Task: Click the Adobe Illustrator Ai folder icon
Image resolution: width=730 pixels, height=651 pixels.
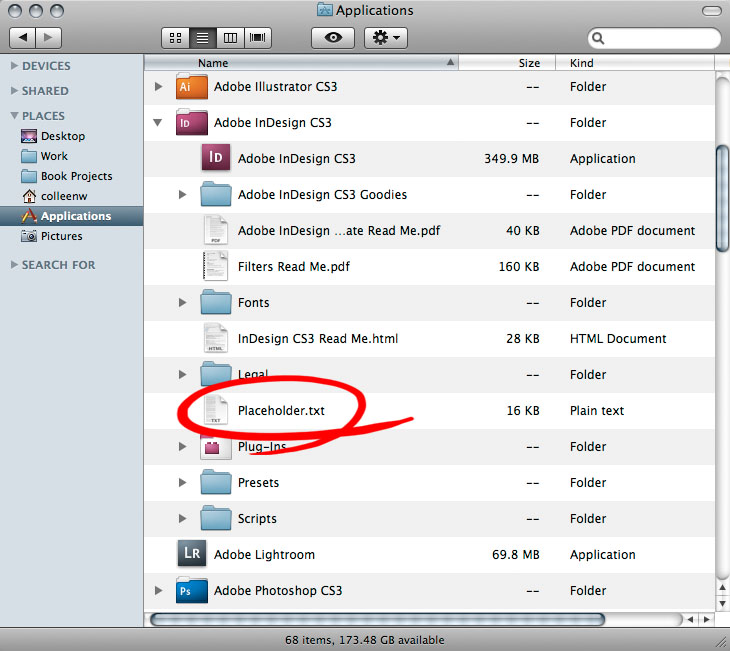Action: (191, 86)
